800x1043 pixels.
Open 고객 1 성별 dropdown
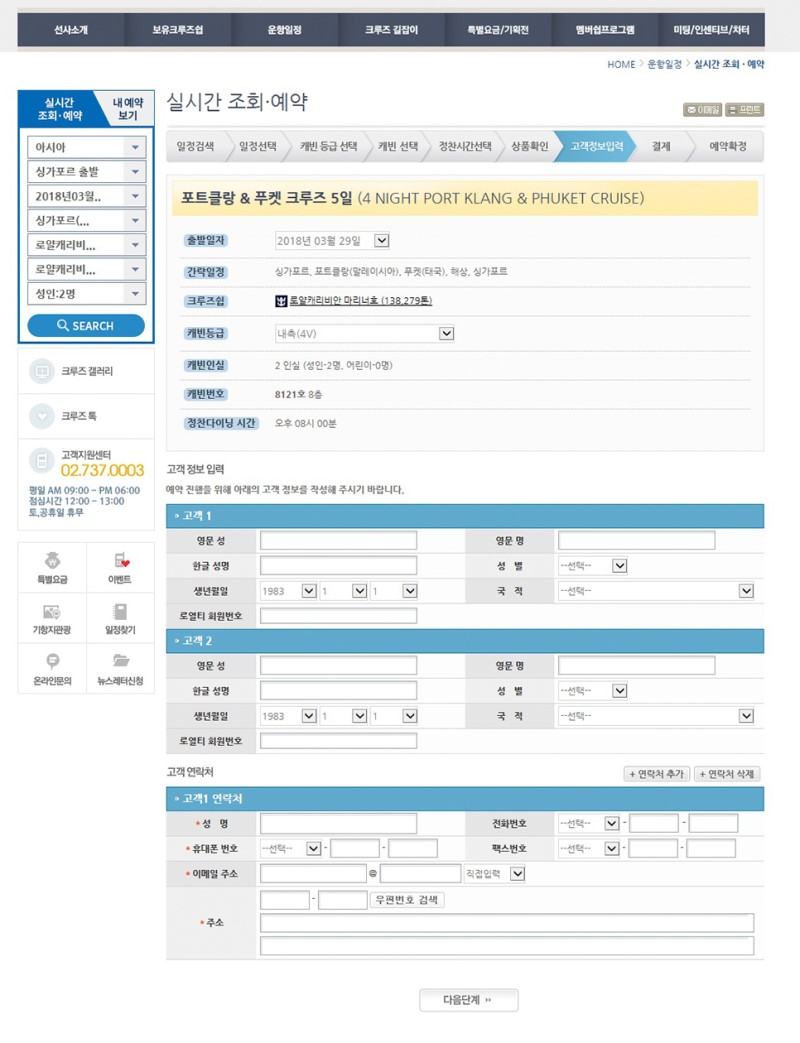point(619,566)
